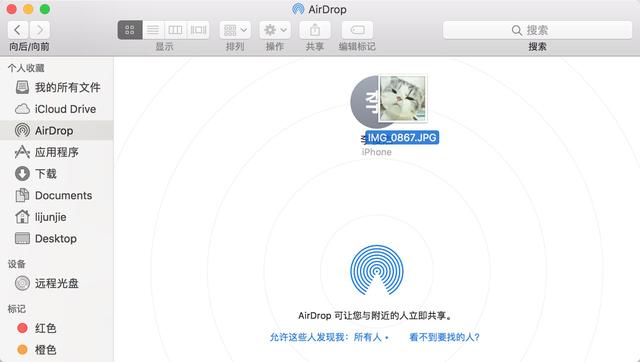The width and height of the screenshot is (640, 362).
Task: Close the window with the red button
Action: (11, 9)
